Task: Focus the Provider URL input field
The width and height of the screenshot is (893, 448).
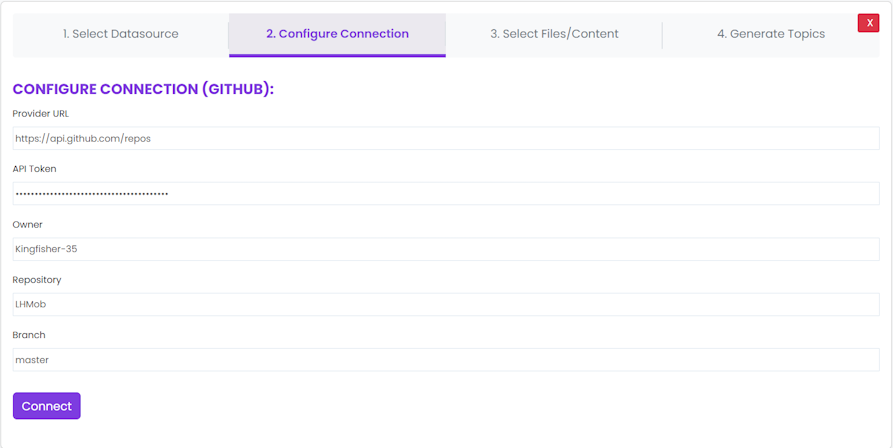Action: pos(445,138)
